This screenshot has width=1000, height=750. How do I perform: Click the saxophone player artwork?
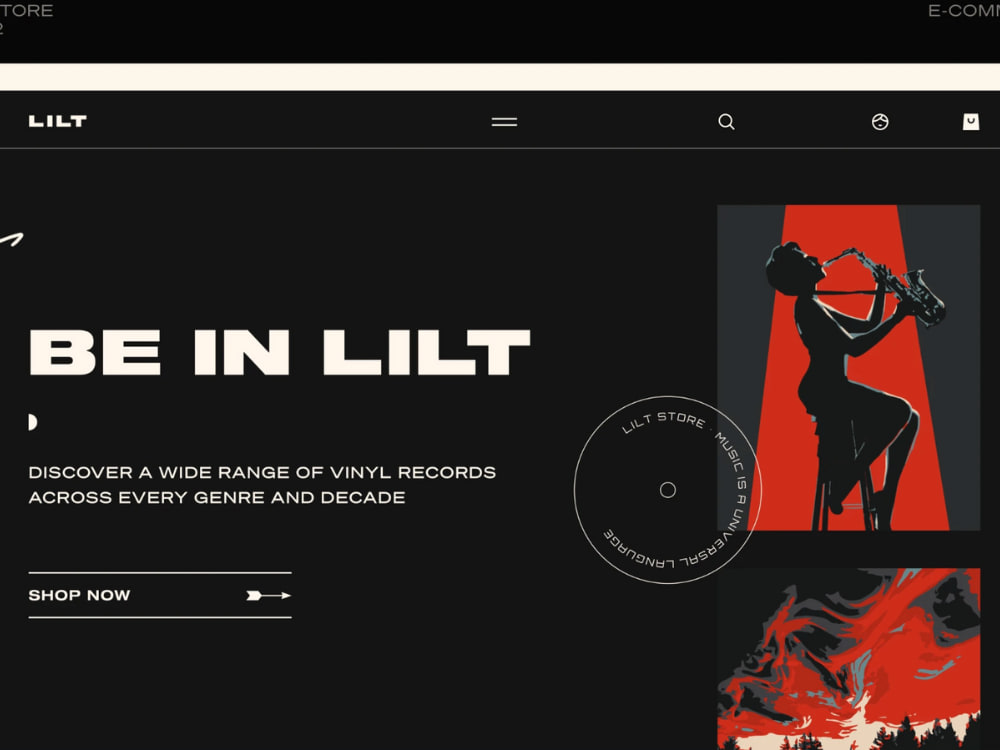point(849,367)
